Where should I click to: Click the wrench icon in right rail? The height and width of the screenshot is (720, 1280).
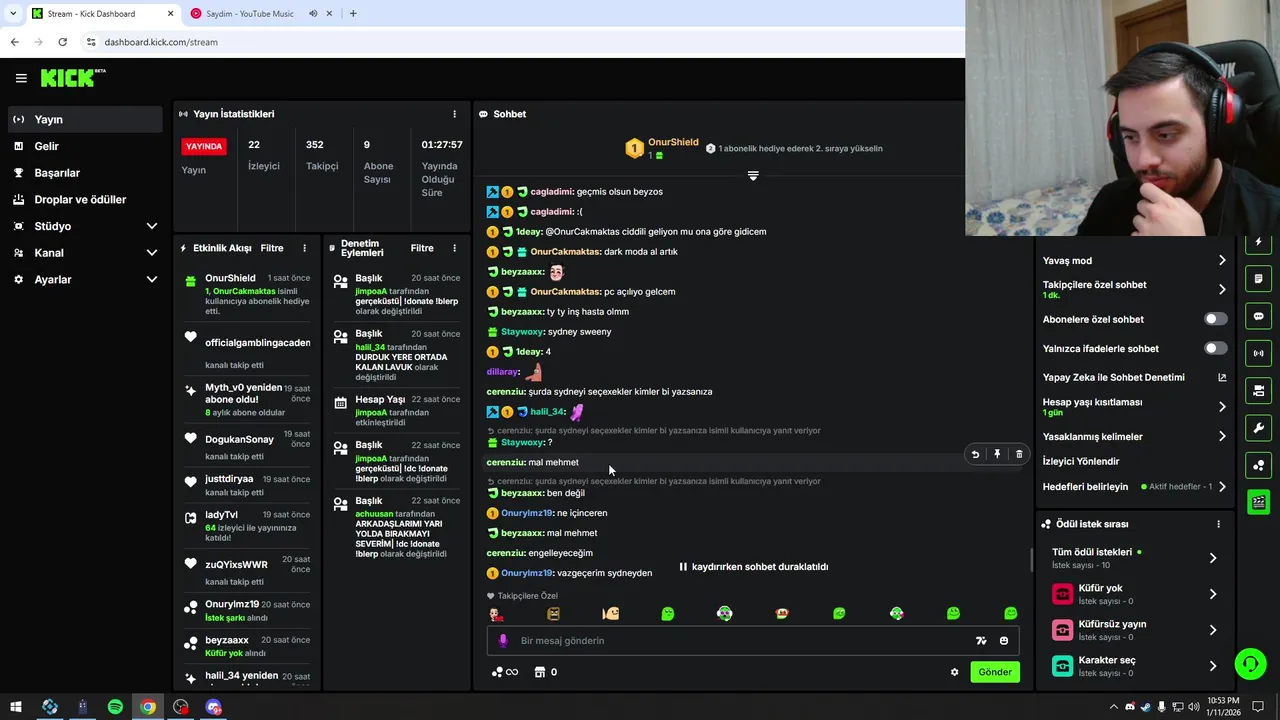point(1259,428)
